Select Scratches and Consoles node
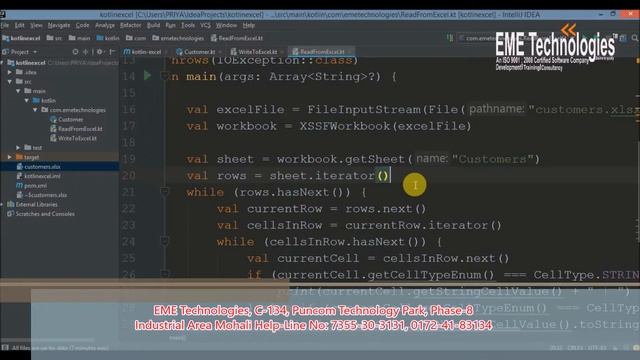Image resolution: width=640 pixels, height=360 pixels. pos(41,213)
